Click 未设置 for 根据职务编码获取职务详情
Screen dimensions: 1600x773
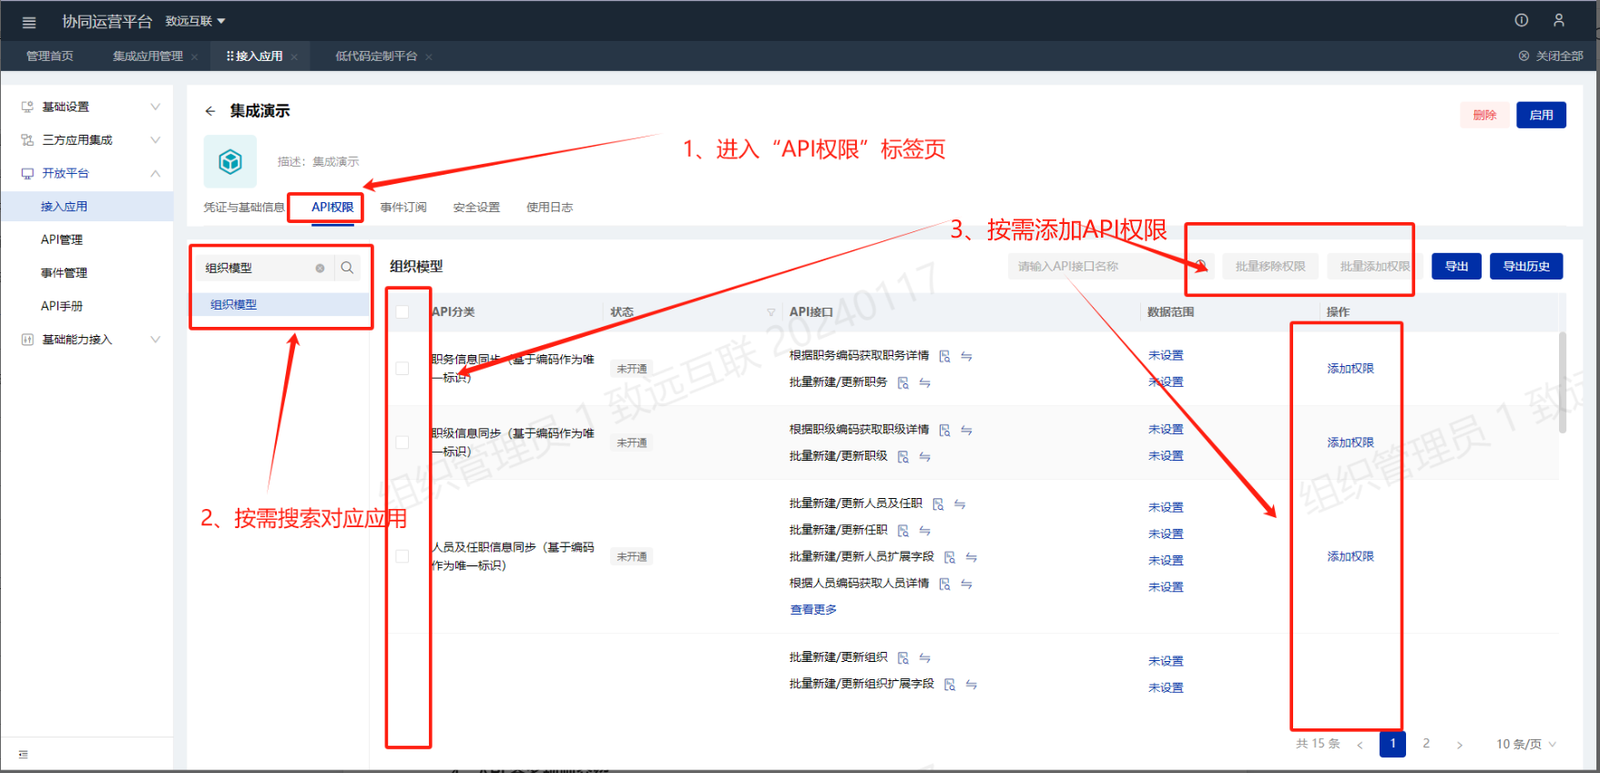click(1165, 356)
